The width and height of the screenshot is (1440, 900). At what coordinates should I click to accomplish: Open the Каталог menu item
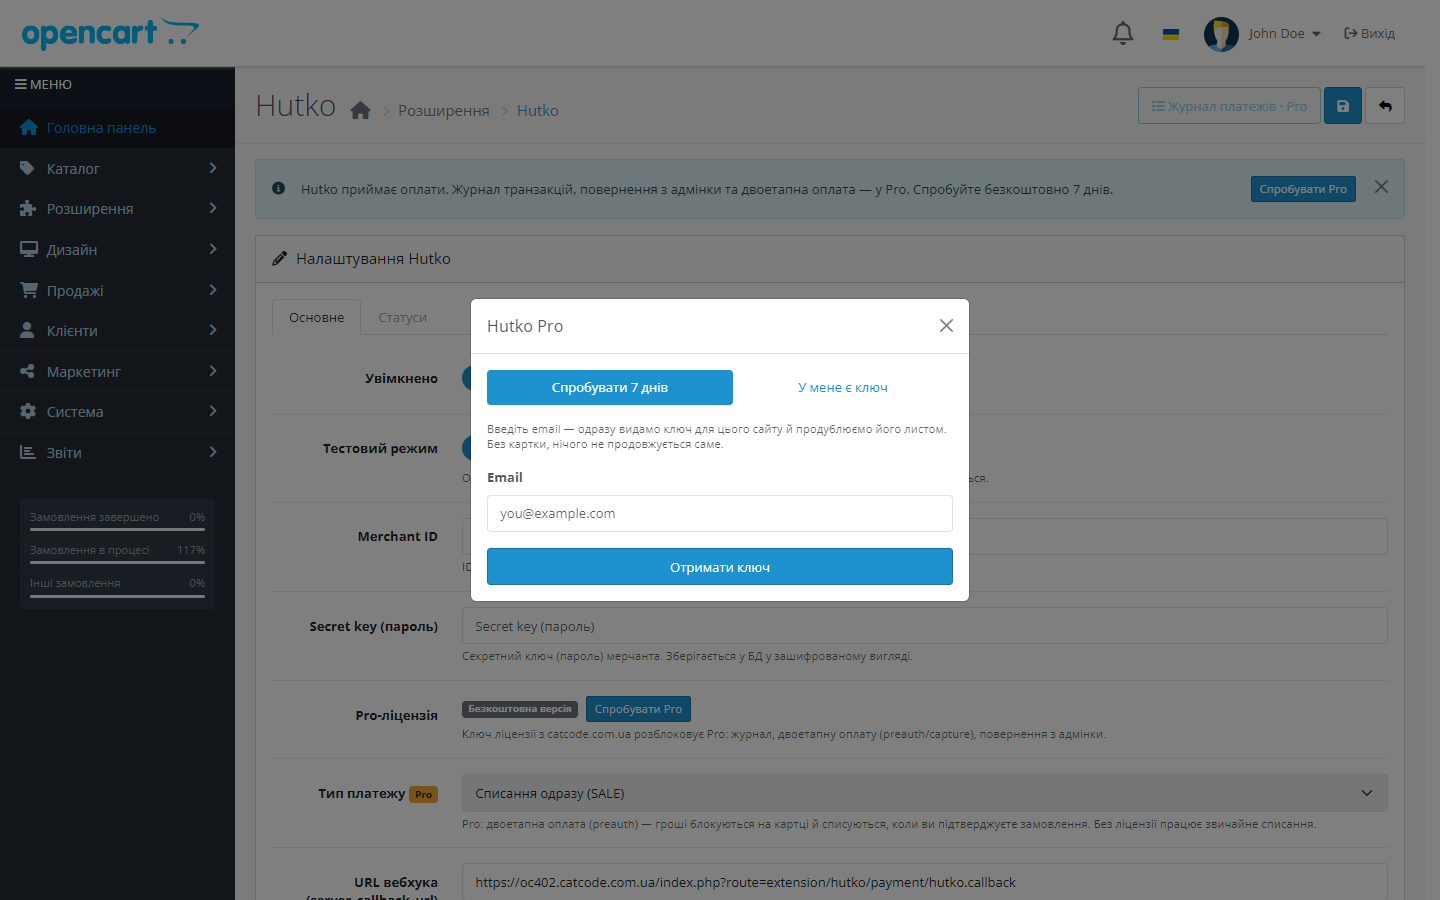point(117,169)
